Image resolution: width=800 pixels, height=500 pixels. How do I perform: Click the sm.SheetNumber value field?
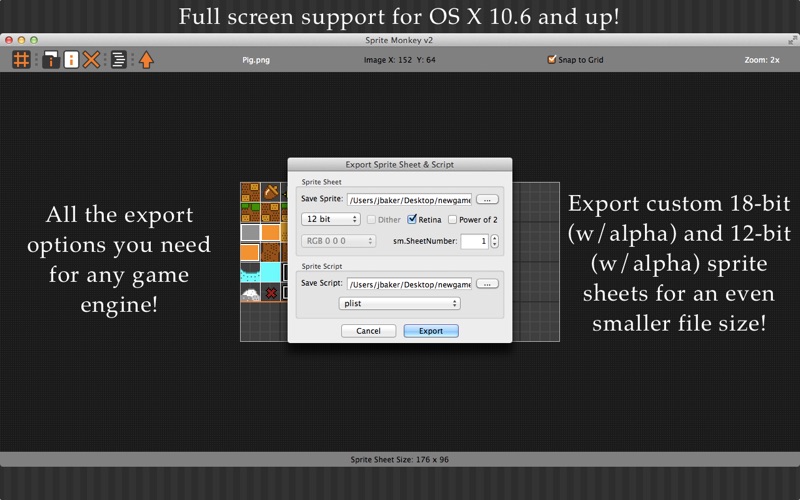tap(474, 241)
